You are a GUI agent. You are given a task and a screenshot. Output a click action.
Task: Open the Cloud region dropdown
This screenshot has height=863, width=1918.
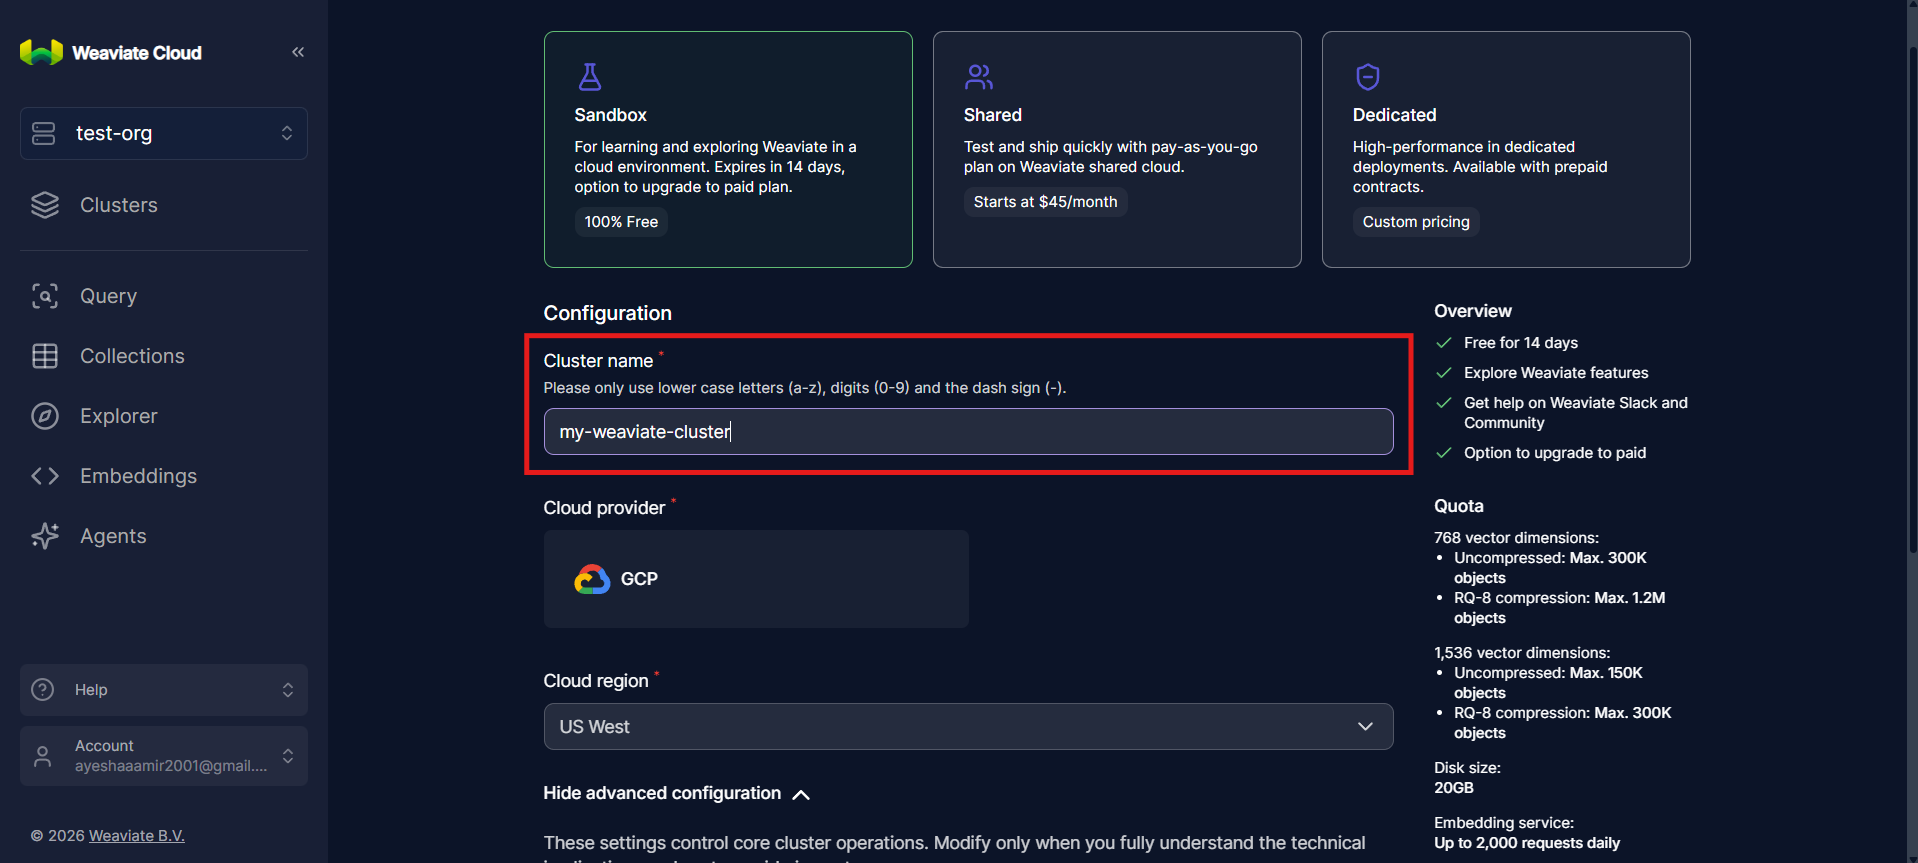click(967, 727)
